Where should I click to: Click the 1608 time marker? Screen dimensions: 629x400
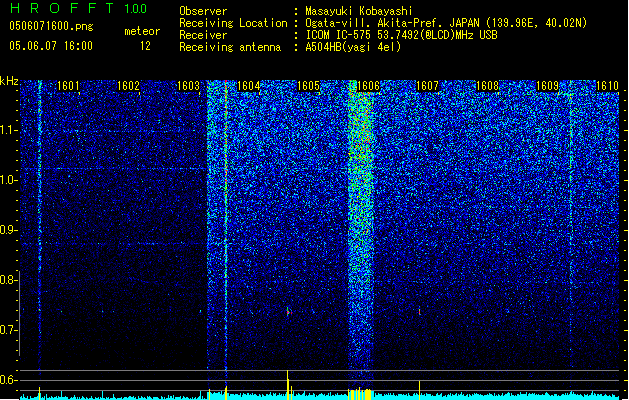coord(487,86)
